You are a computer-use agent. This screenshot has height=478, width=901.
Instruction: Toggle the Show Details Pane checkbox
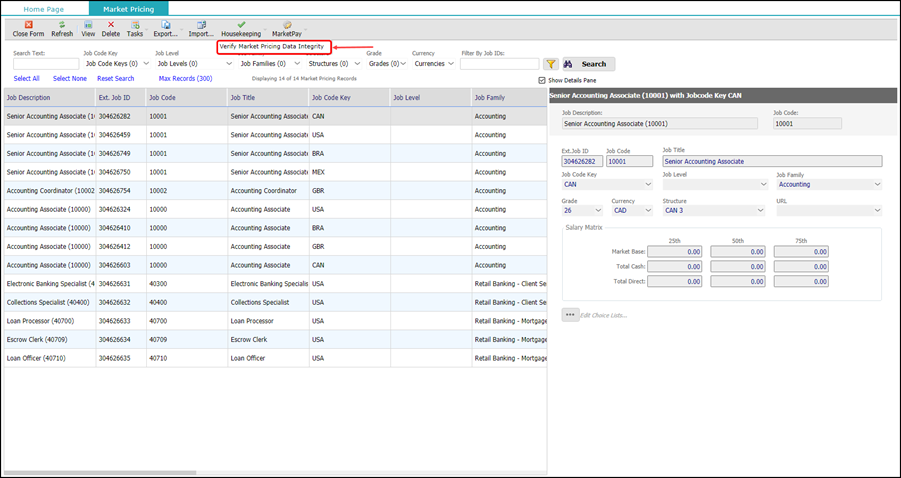coord(542,80)
